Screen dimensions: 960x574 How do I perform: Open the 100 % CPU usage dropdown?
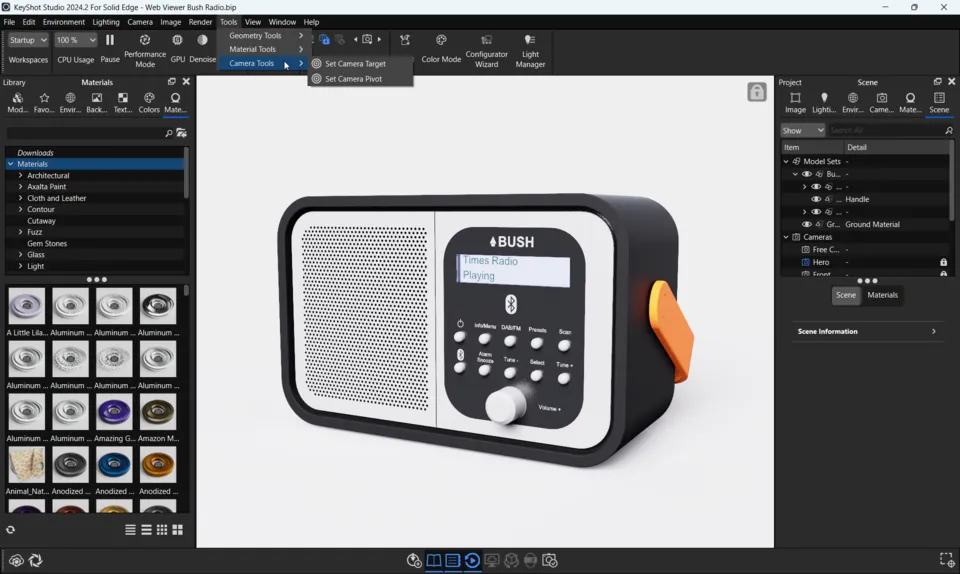(75, 40)
